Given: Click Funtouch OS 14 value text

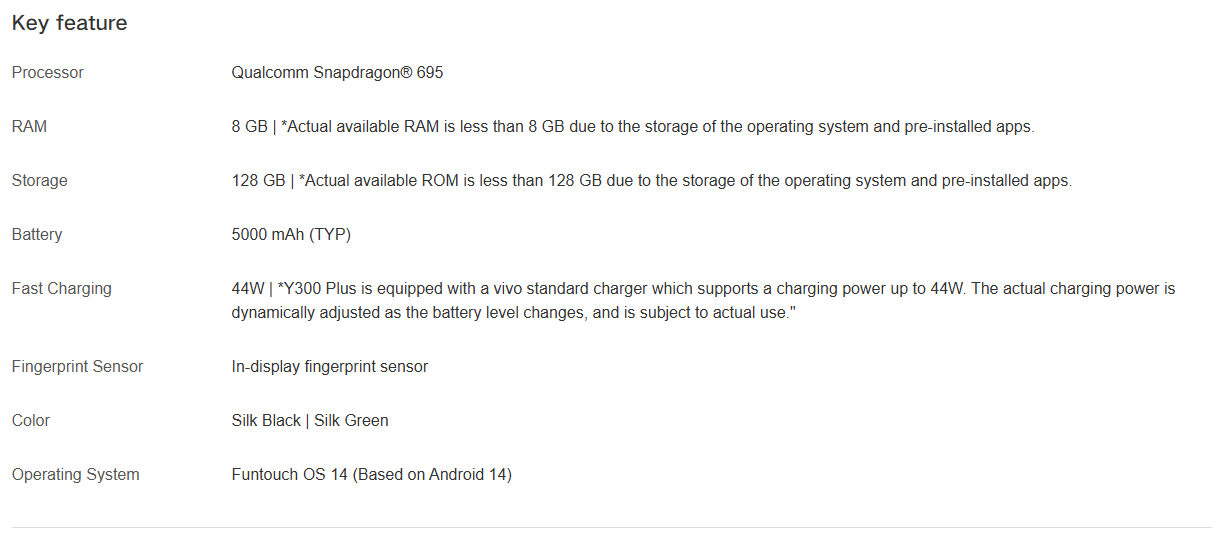Looking at the screenshot, I should point(372,475).
